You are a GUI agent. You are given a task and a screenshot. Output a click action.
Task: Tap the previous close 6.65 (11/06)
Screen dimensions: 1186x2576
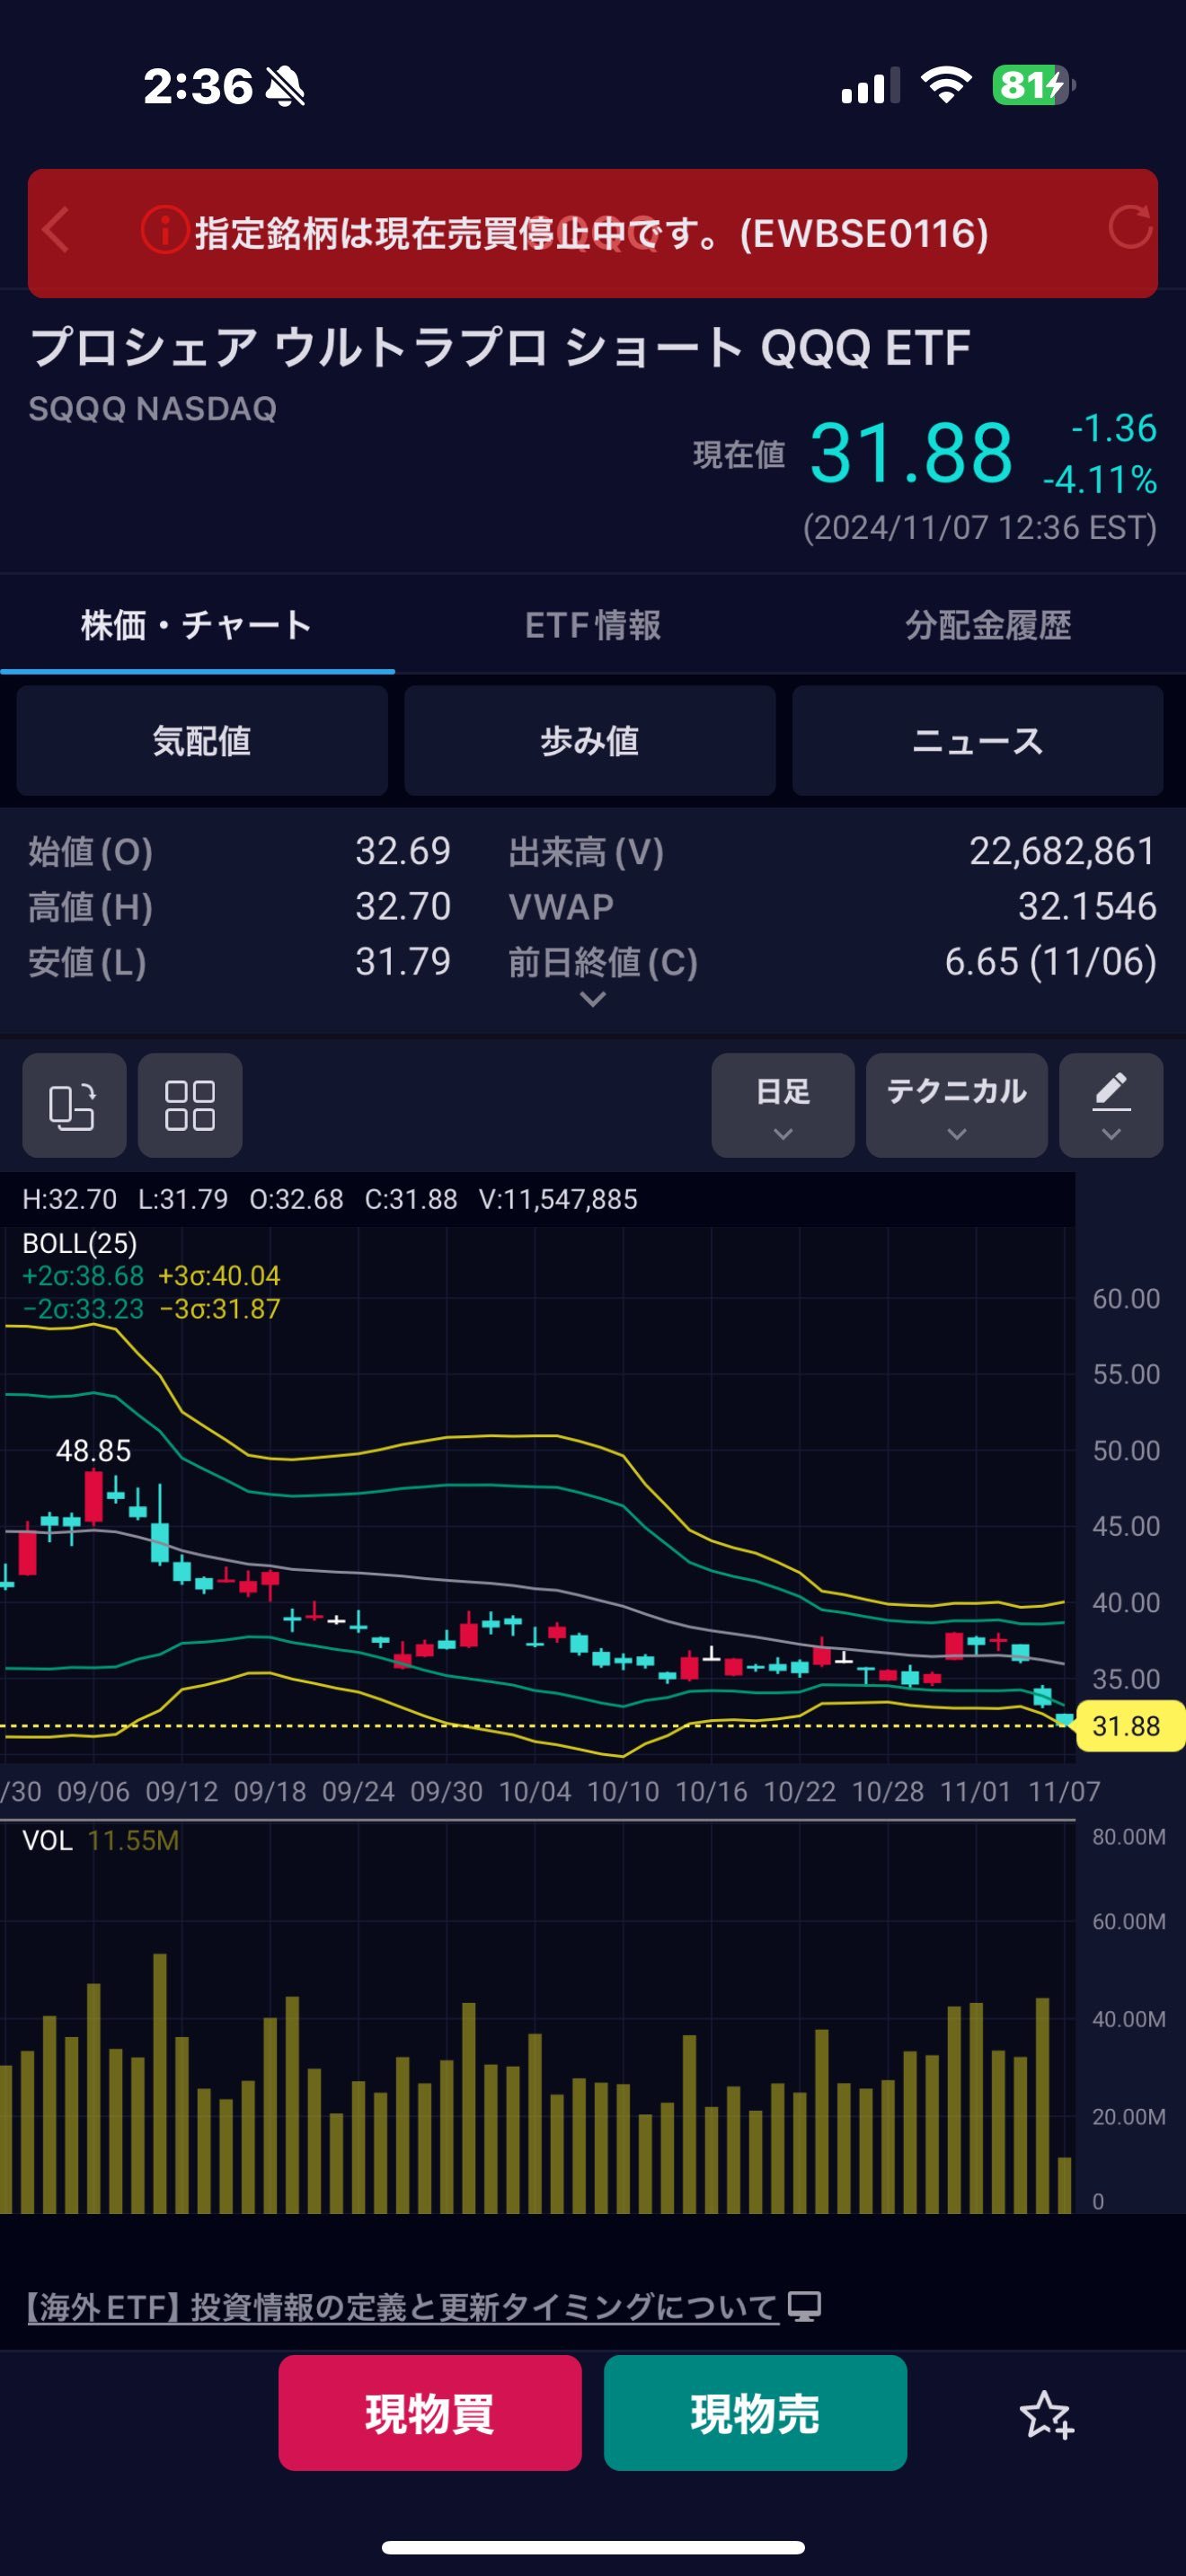click(x=1050, y=962)
